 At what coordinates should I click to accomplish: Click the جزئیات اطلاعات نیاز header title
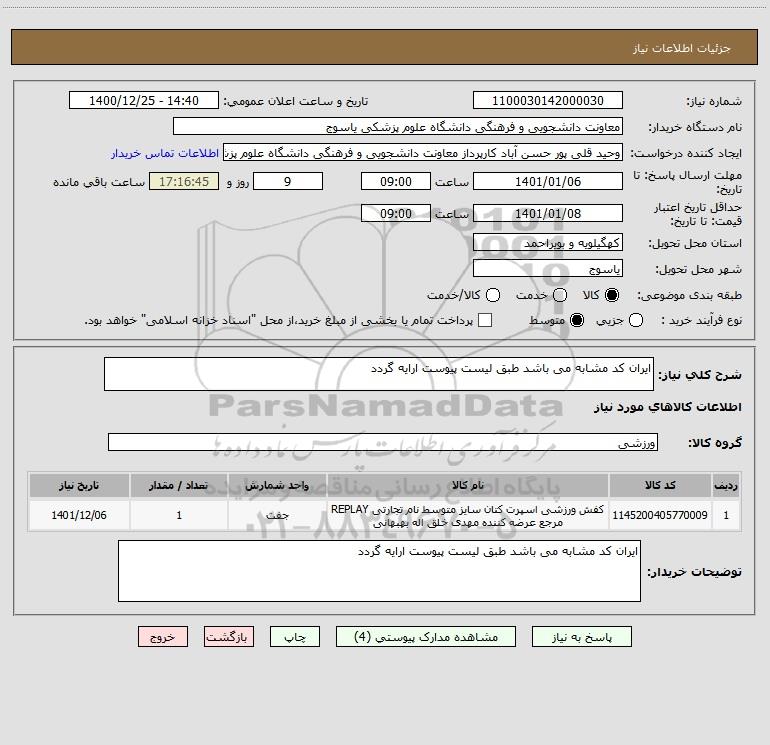[x=681, y=48]
